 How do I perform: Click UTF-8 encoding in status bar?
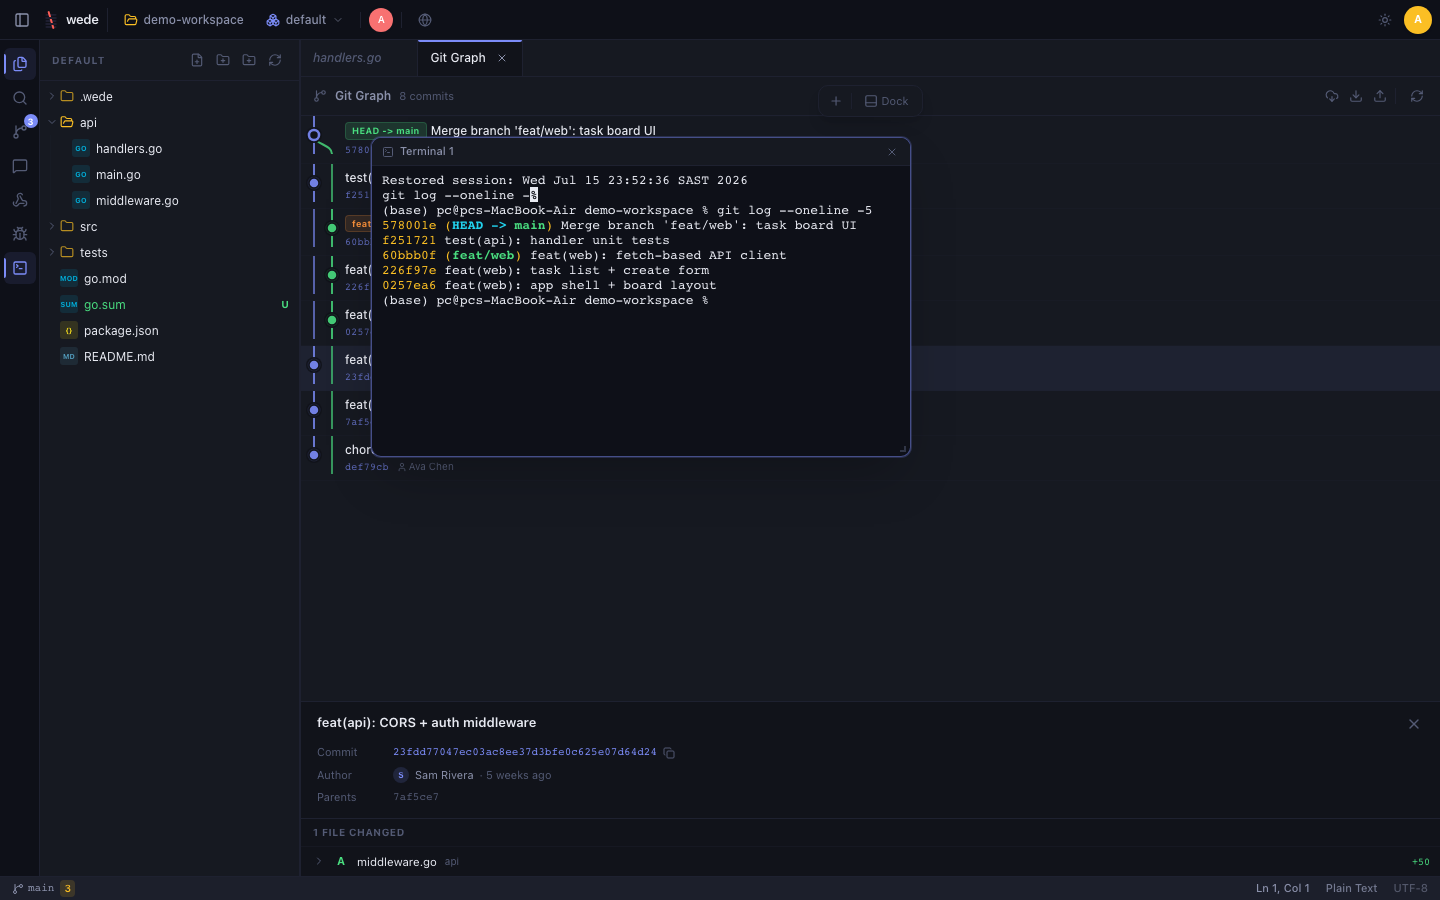(1411, 888)
